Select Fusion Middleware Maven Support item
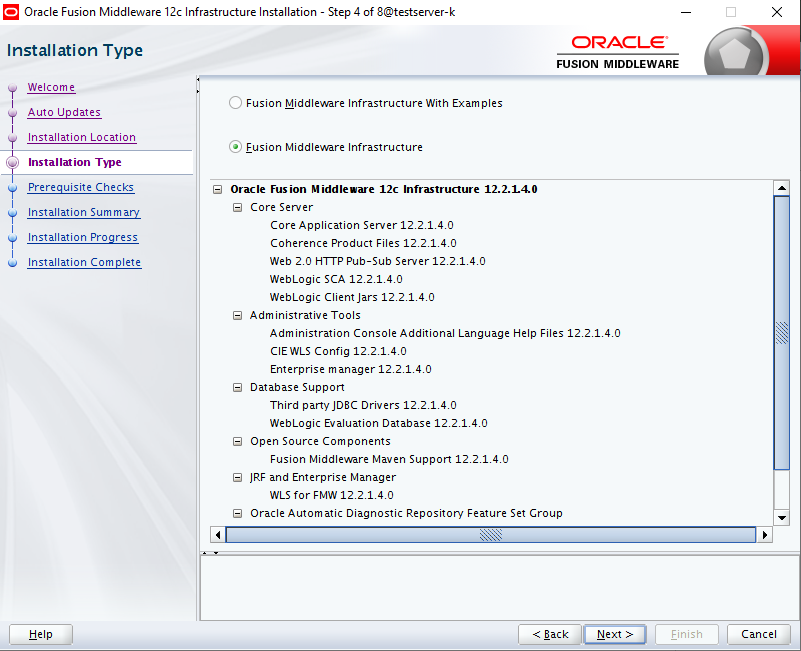 point(389,459)
